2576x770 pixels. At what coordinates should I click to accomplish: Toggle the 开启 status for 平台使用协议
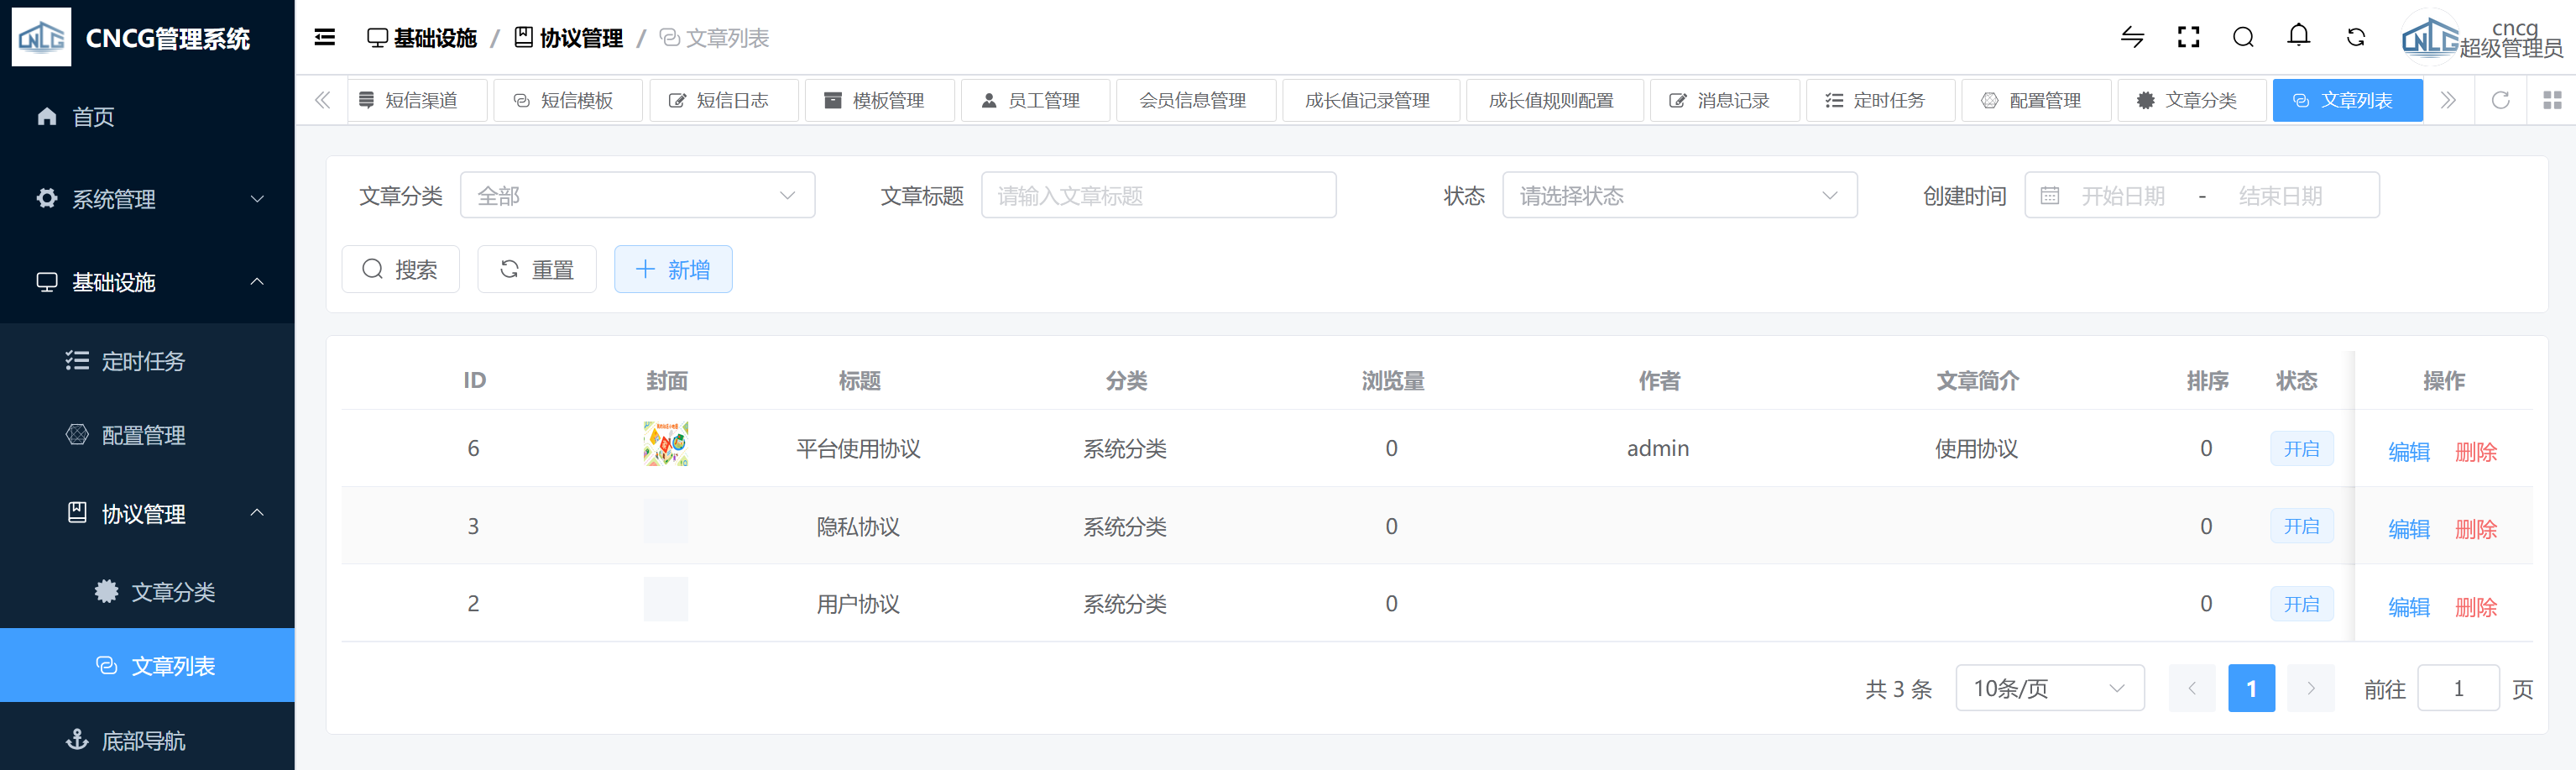[x=2301, y=449]
